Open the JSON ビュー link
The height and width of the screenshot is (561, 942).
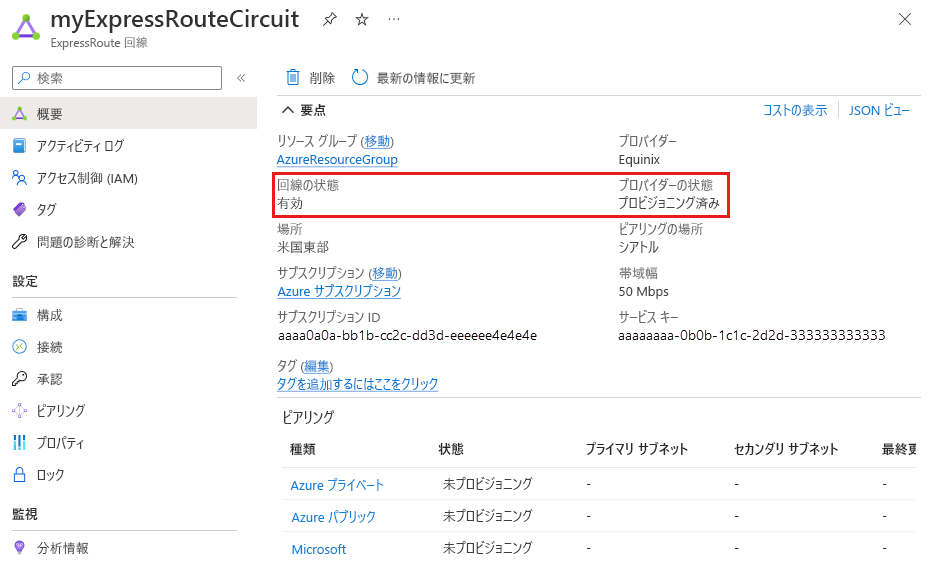coord(879,111)
